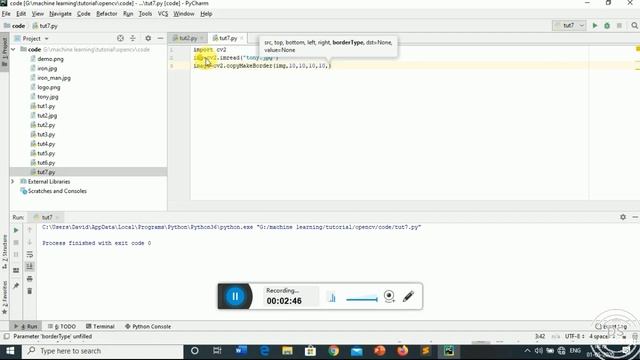This screenshot has width=640, height=360.
Task: Adjust the recorder volume slider
Action: click(362, 300)
